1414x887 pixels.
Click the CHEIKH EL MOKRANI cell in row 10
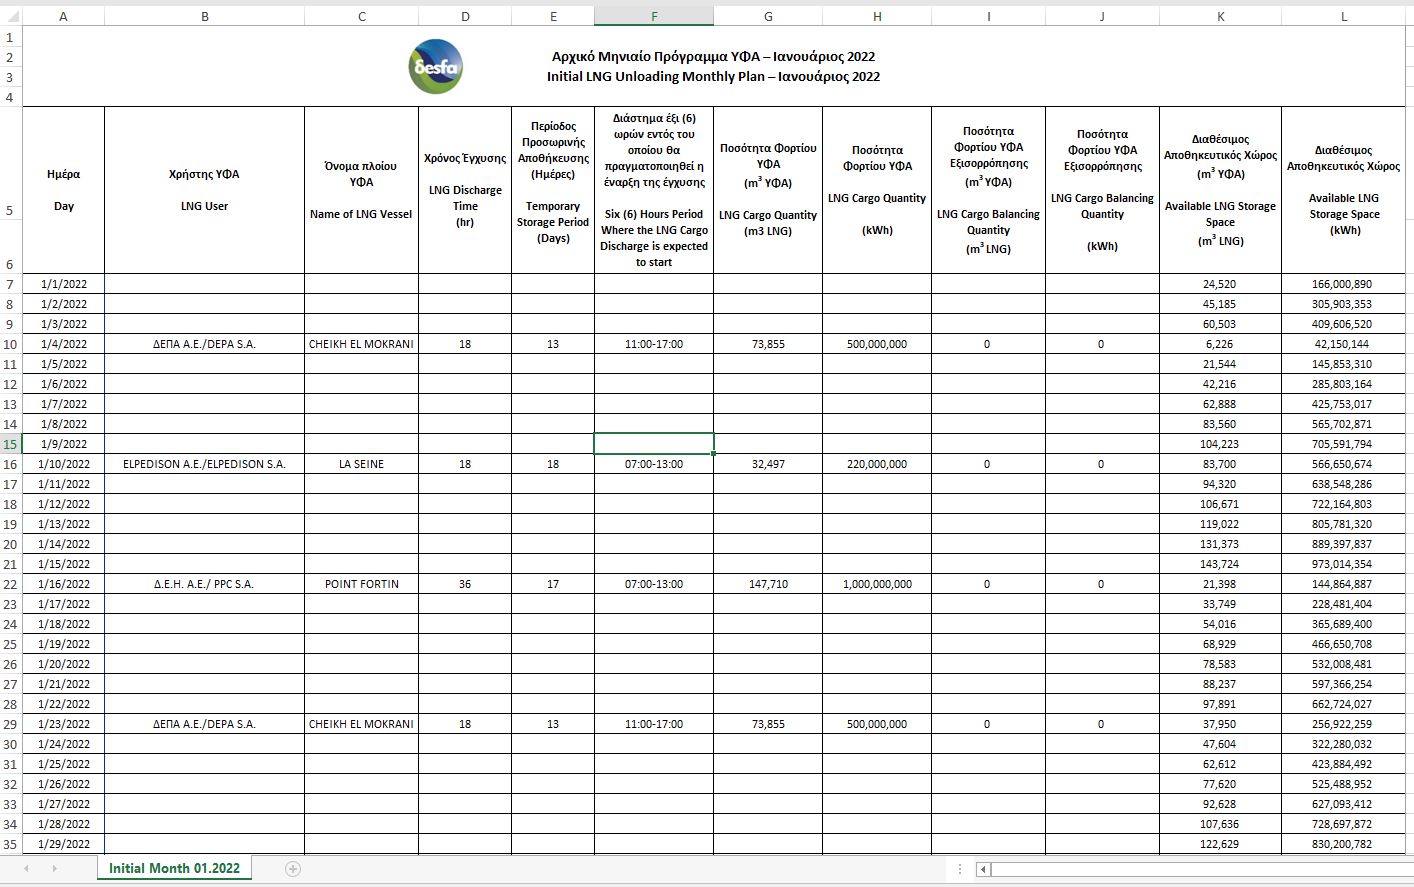[361, 344]
